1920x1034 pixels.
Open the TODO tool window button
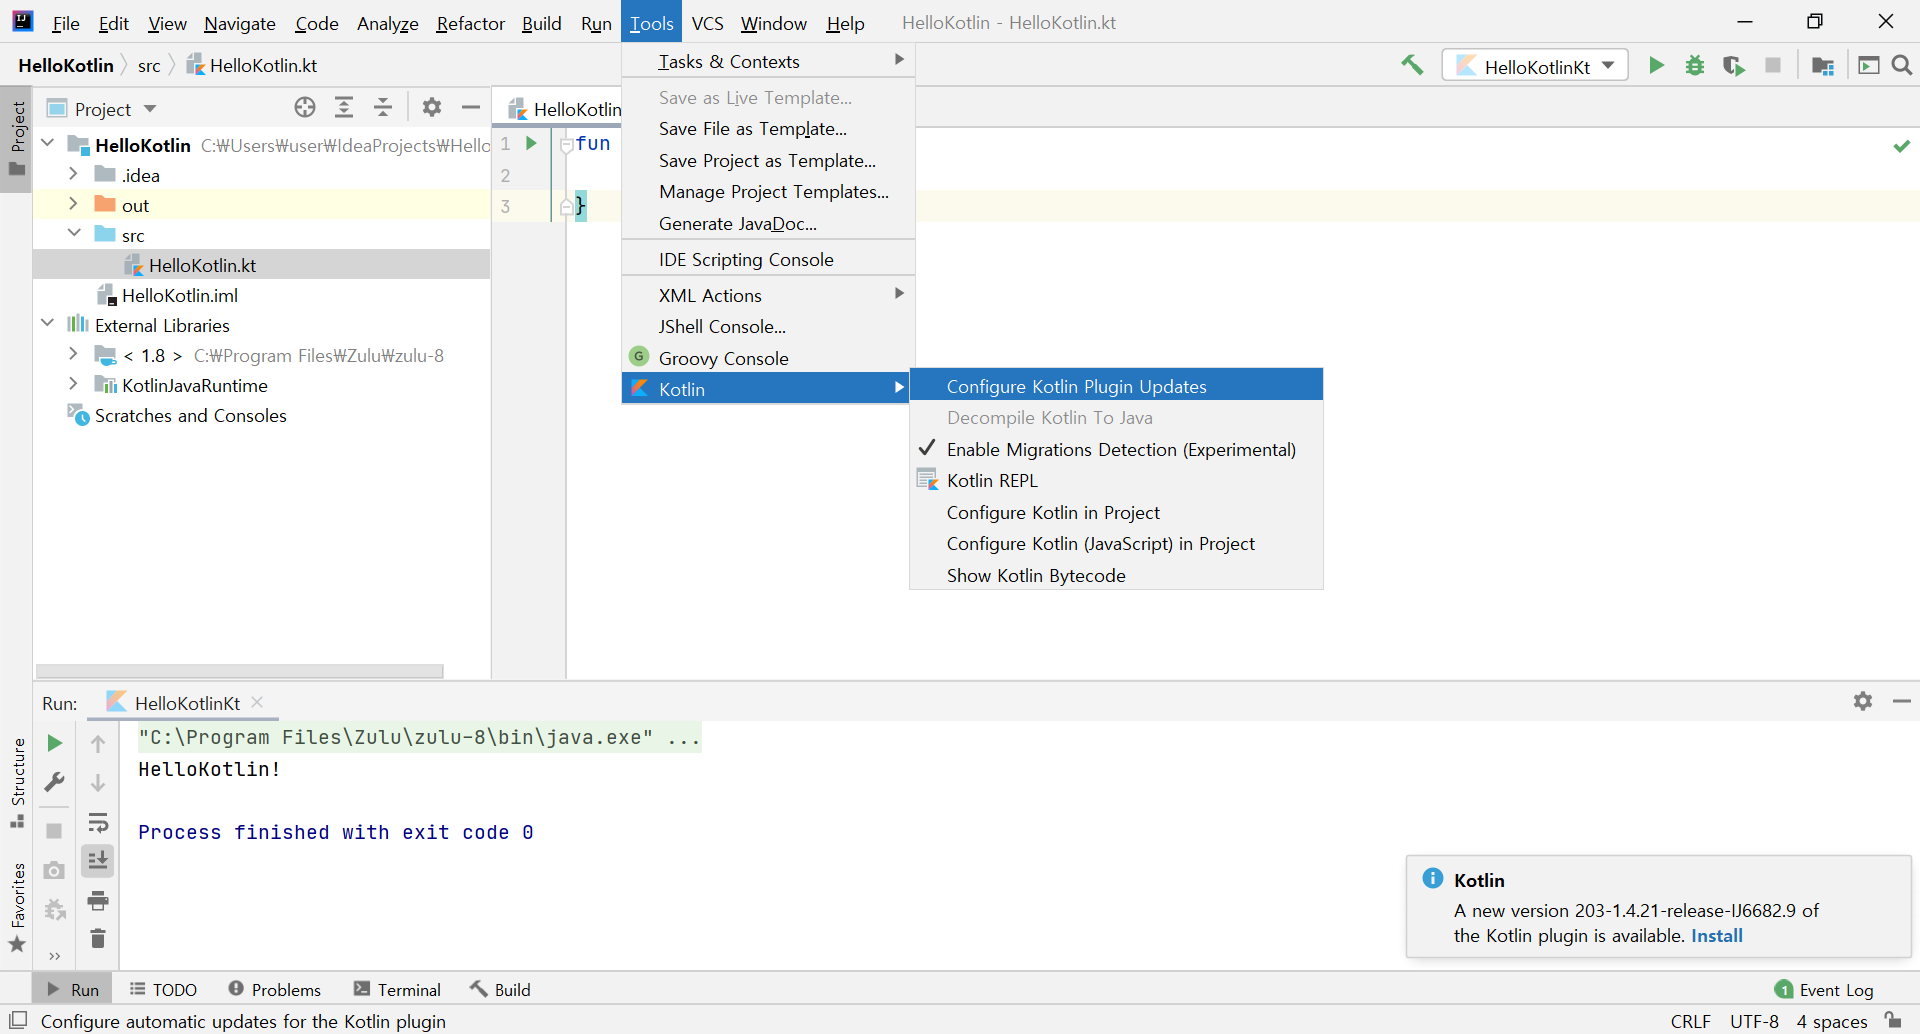164,989
